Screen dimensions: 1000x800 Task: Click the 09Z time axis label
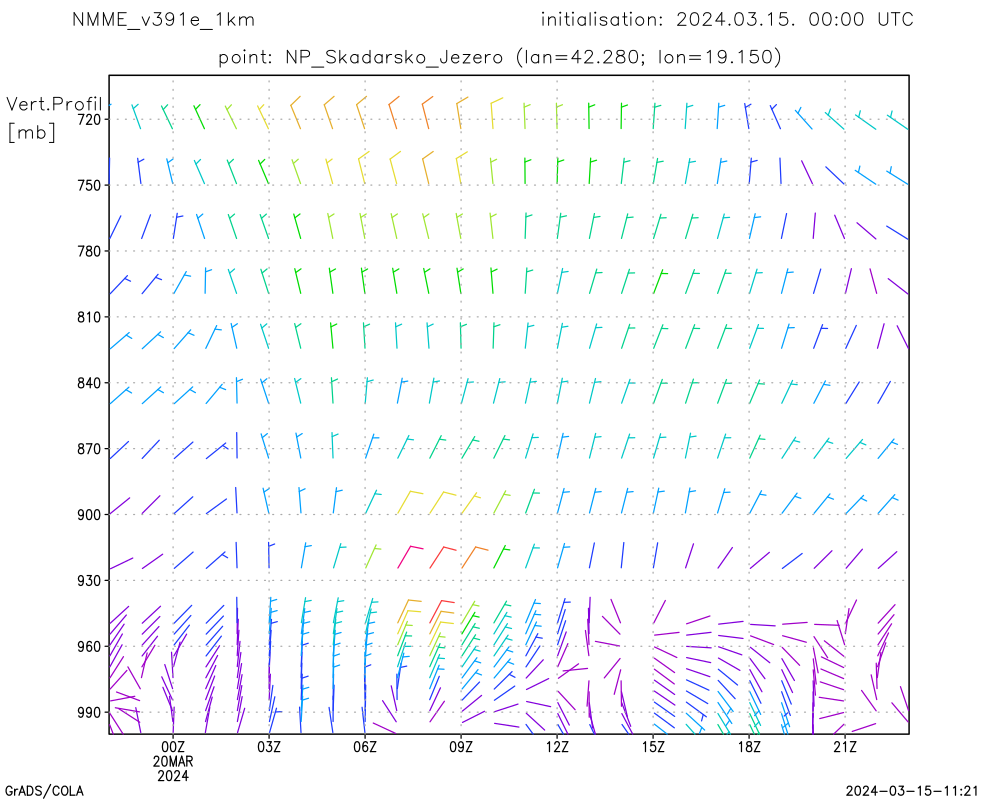click(461, 747)
